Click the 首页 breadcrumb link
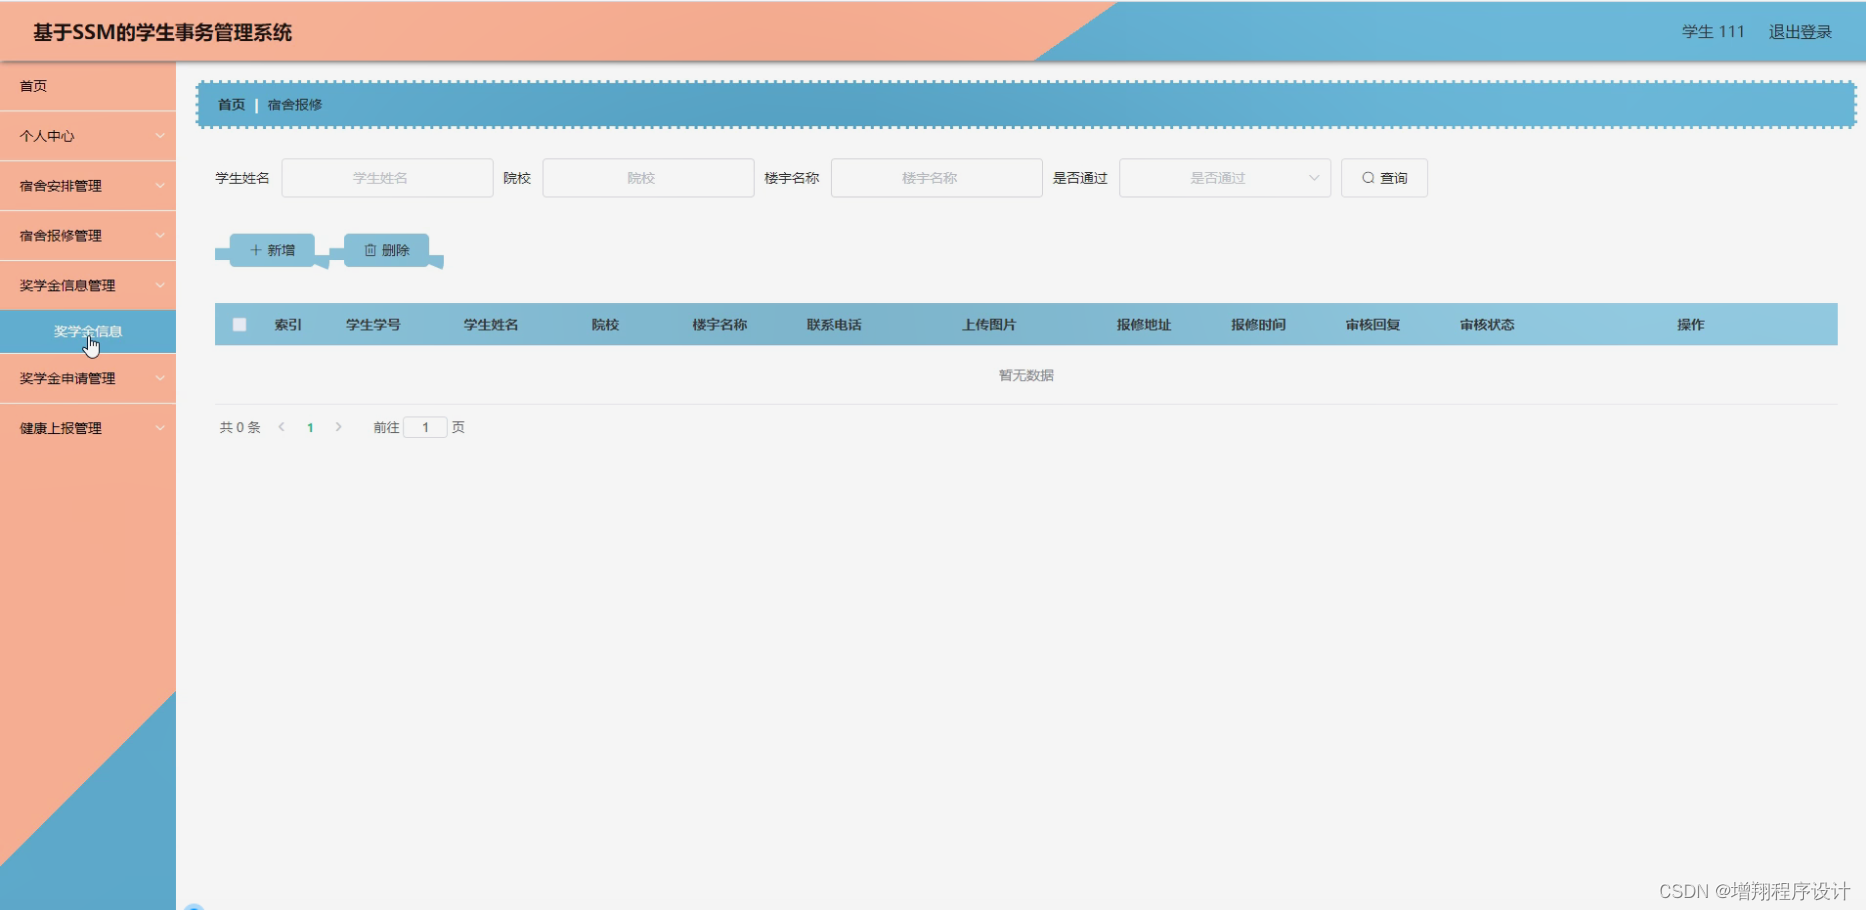Image resolution: width=1866 pixels, height=910 pixels. point(230,104)
